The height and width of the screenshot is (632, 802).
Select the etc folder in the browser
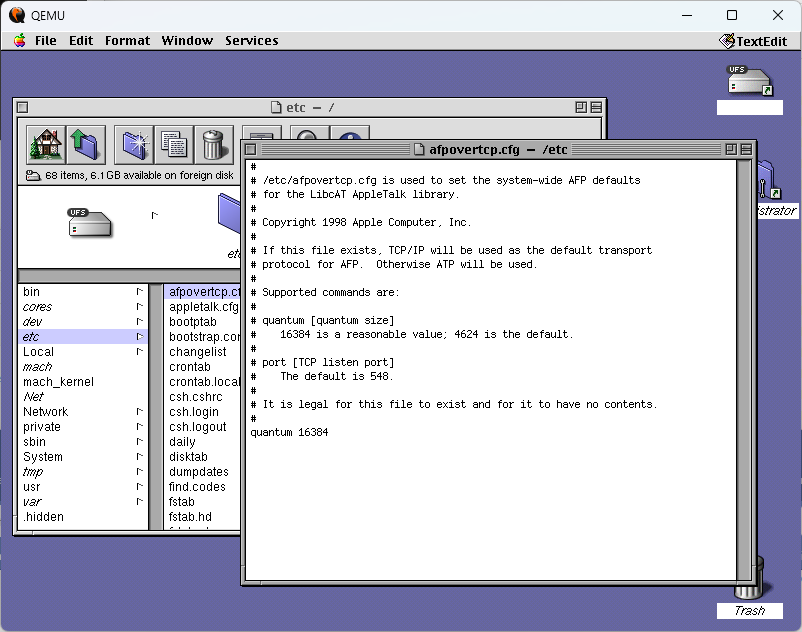tap(83, 336)
